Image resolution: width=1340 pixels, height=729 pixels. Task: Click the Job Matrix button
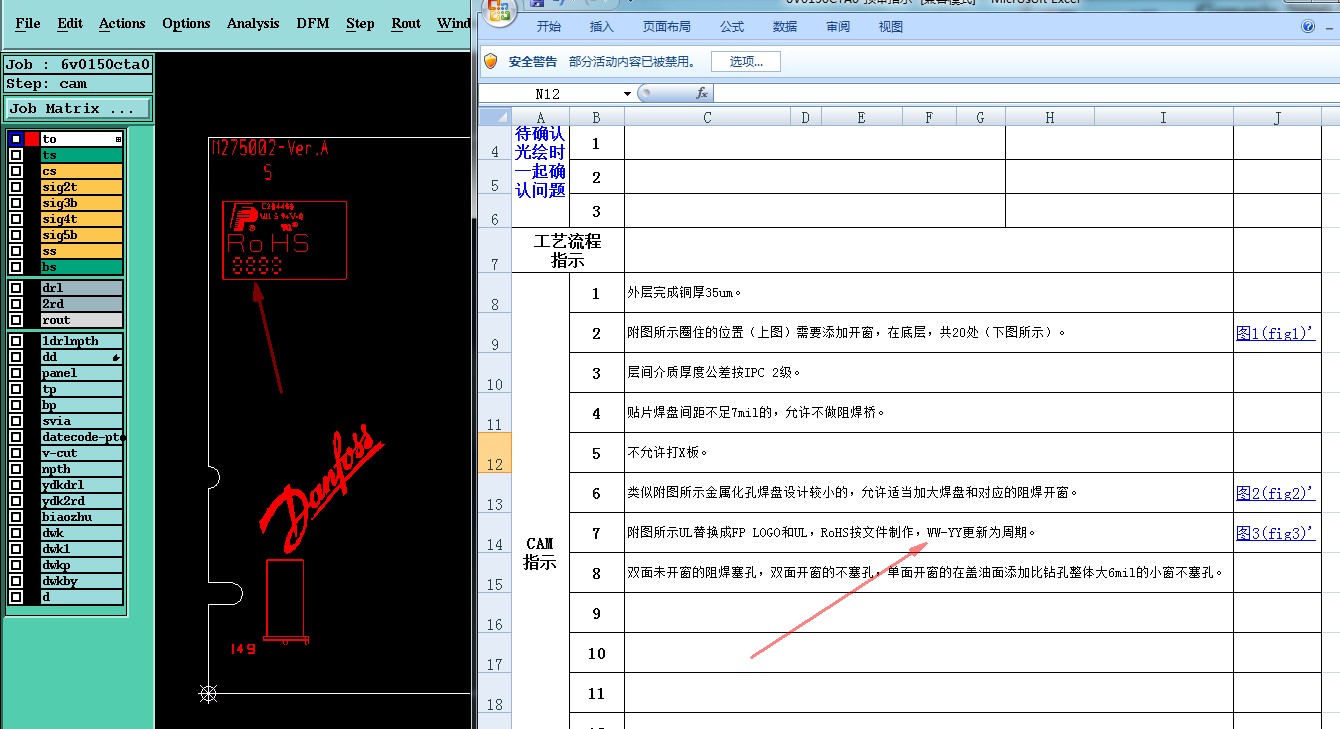coord(79,108)
